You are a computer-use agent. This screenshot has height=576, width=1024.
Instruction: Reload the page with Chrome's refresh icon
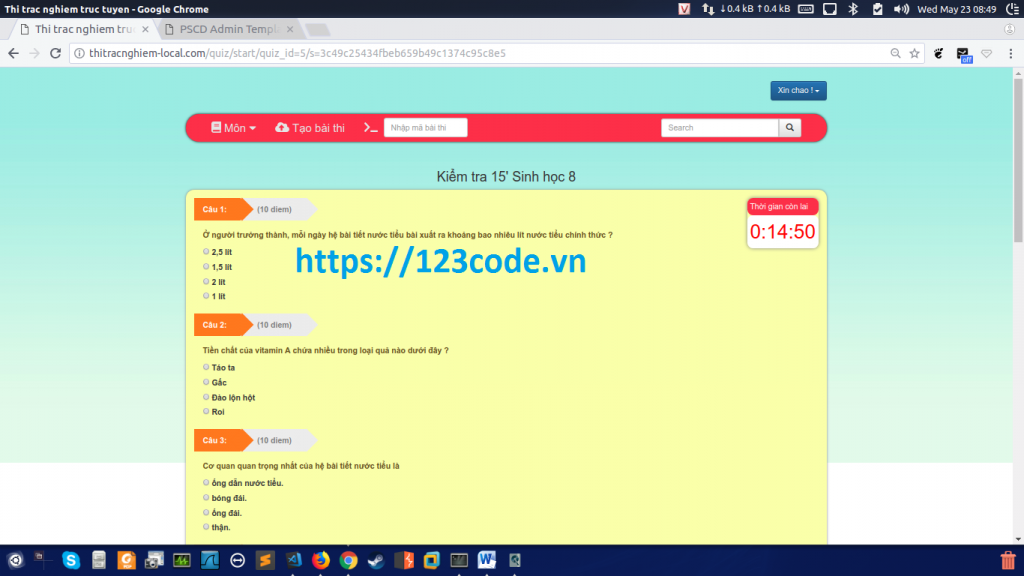pos(56,54)
